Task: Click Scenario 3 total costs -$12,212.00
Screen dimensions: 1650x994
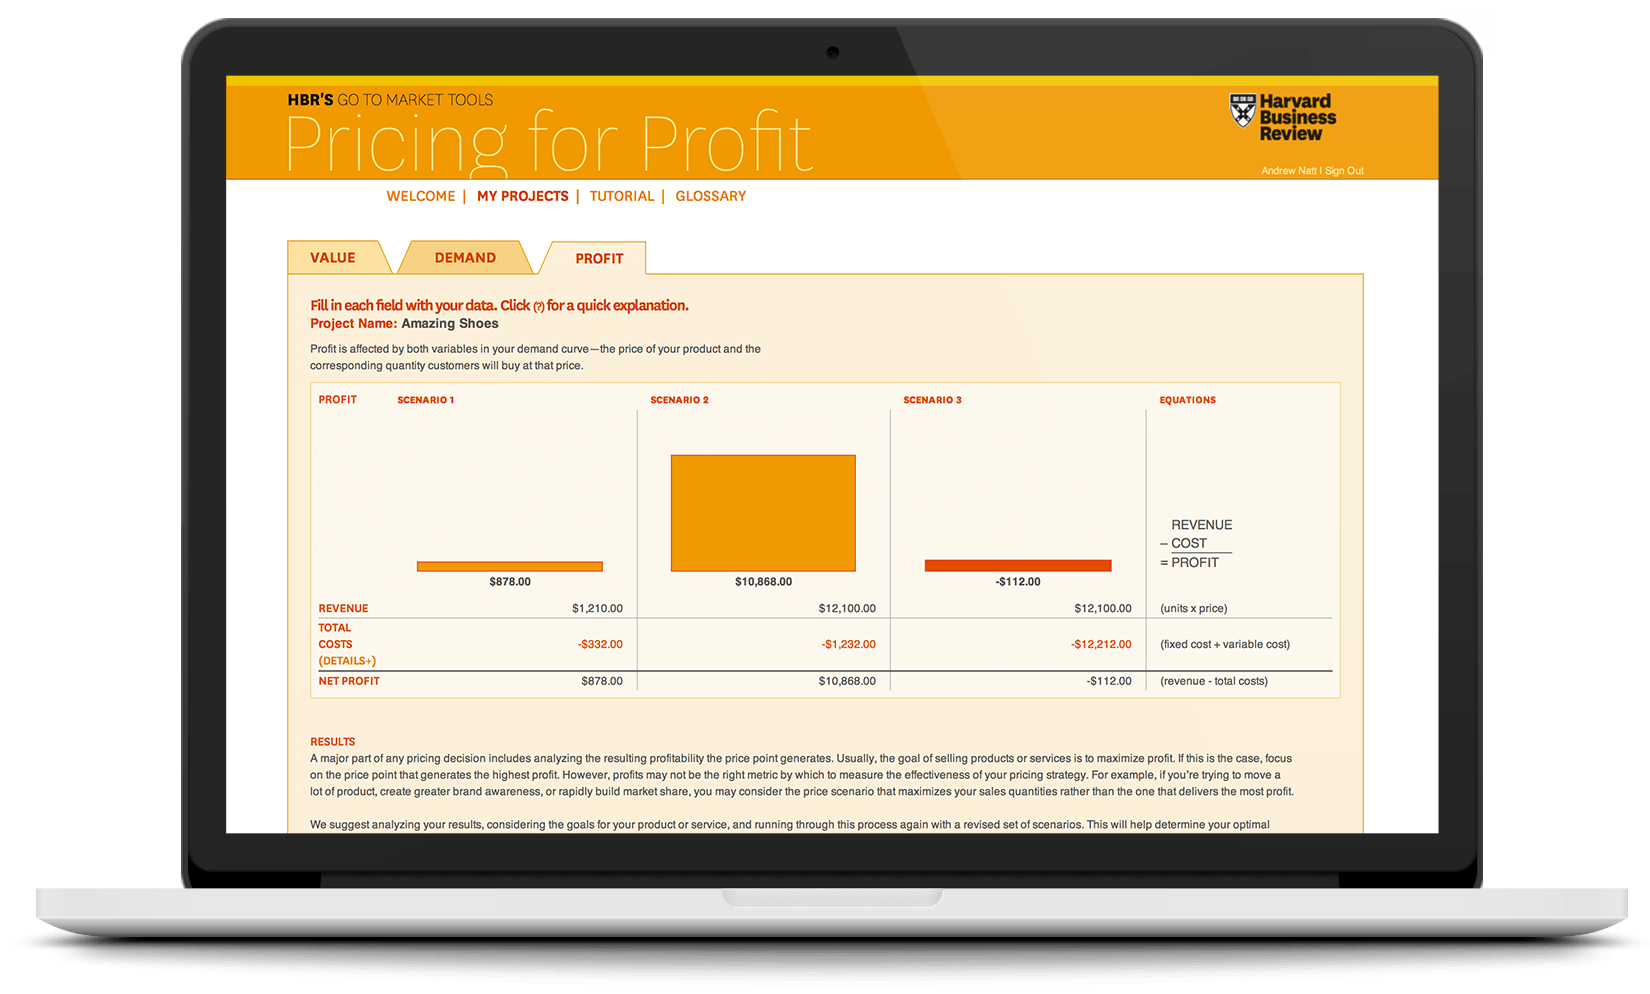Action: click(x=1101, y=644)
